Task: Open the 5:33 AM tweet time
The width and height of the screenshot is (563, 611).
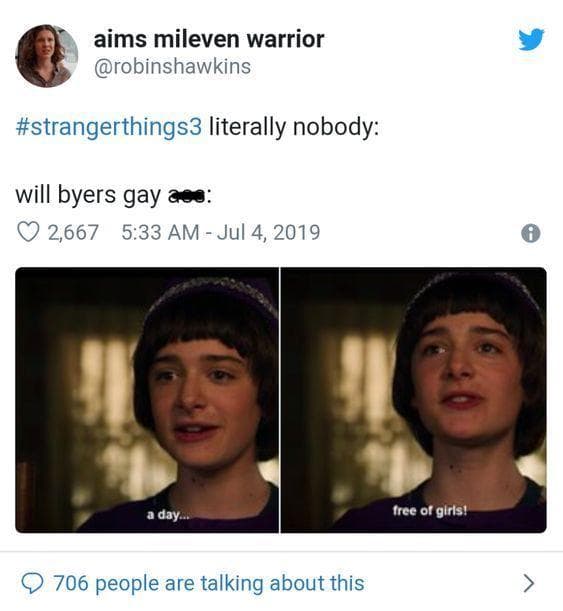Action: 160,232
